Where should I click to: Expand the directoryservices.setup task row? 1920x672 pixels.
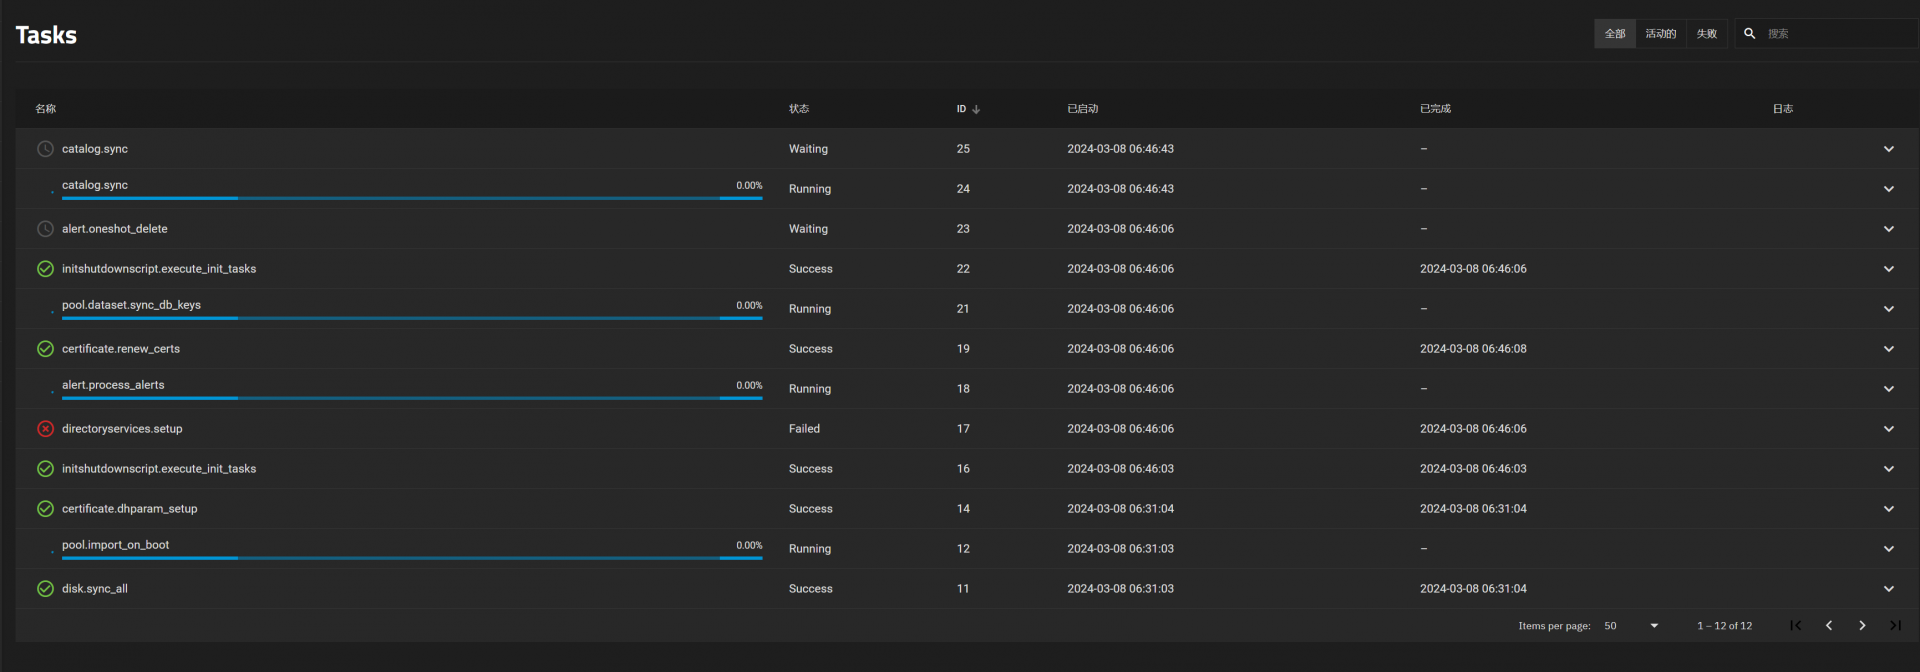pos(1888,429)
